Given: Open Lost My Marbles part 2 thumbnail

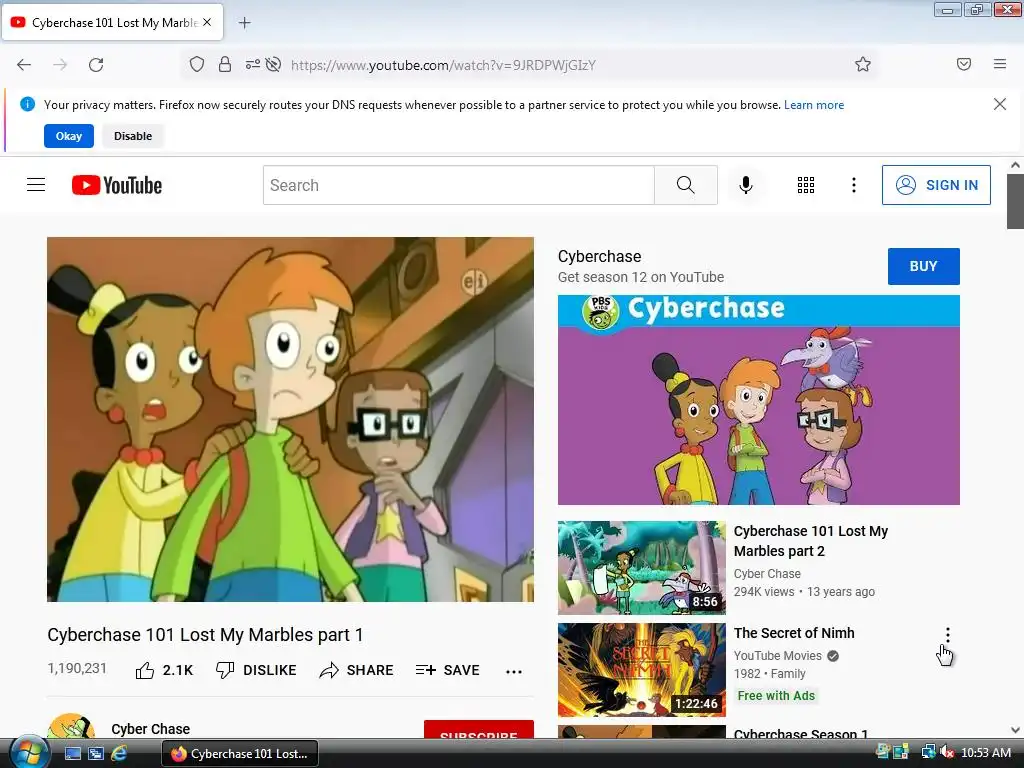Looking at the screenshot, I should point(642,568).
